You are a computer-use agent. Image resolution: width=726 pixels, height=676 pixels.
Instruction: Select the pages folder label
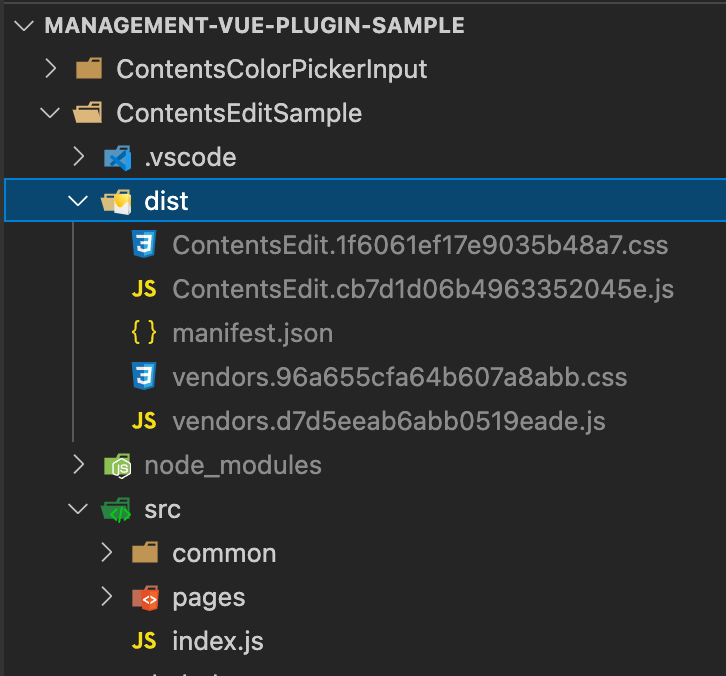coord(208,597)
